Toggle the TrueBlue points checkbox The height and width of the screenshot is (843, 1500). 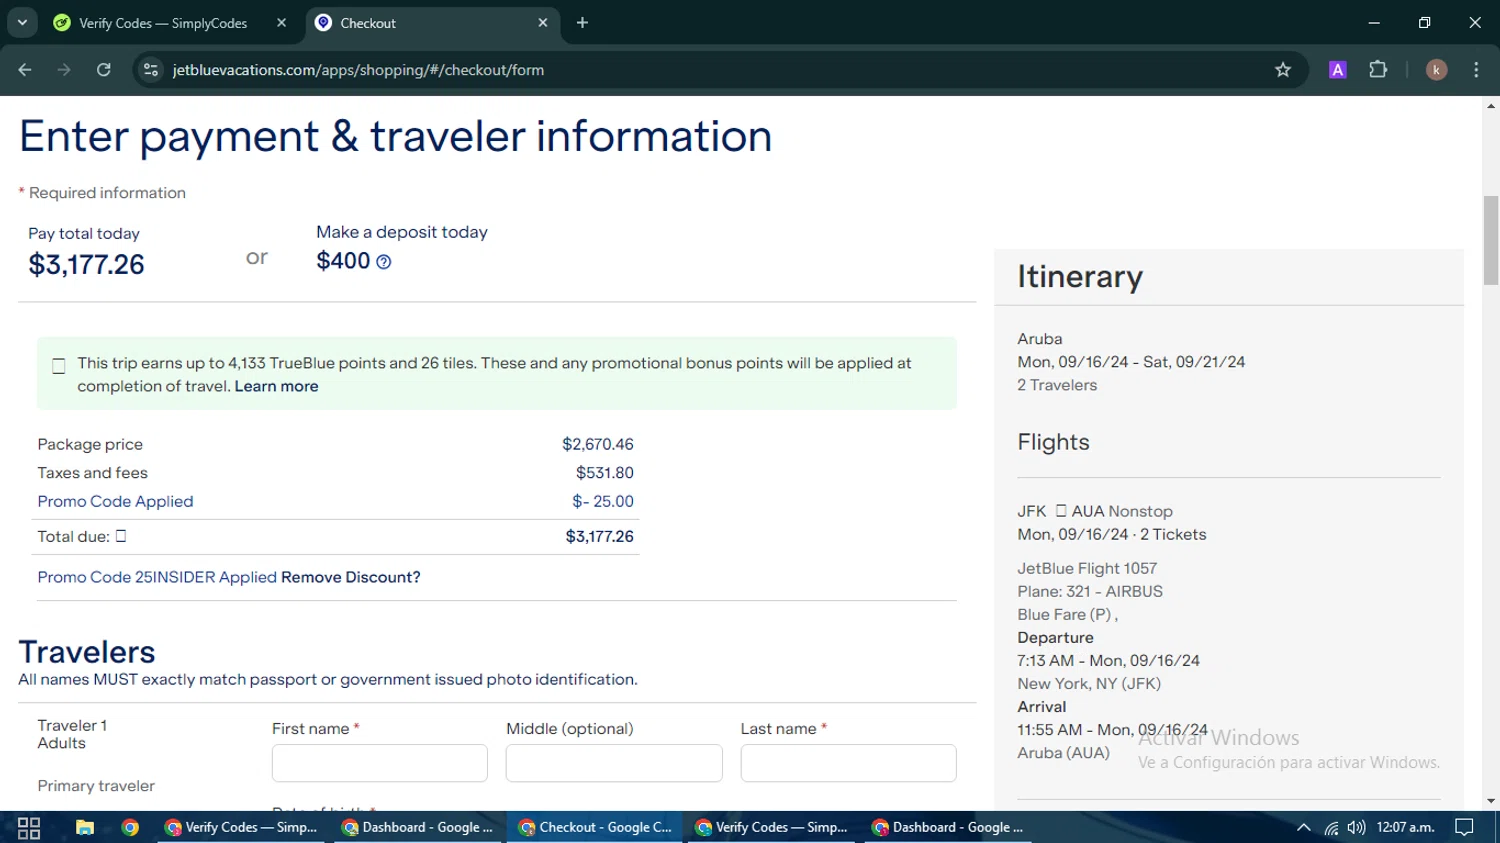click(59, 366)
